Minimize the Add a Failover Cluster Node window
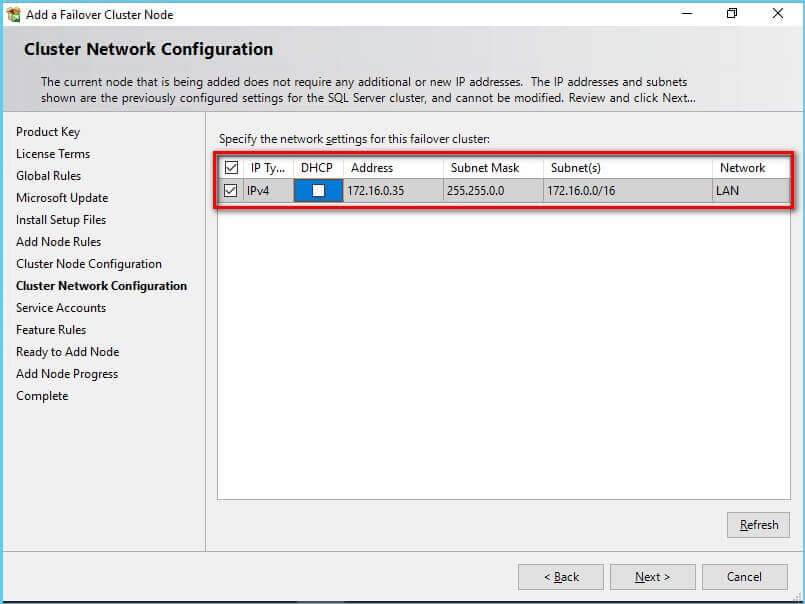 pos(686,13)
